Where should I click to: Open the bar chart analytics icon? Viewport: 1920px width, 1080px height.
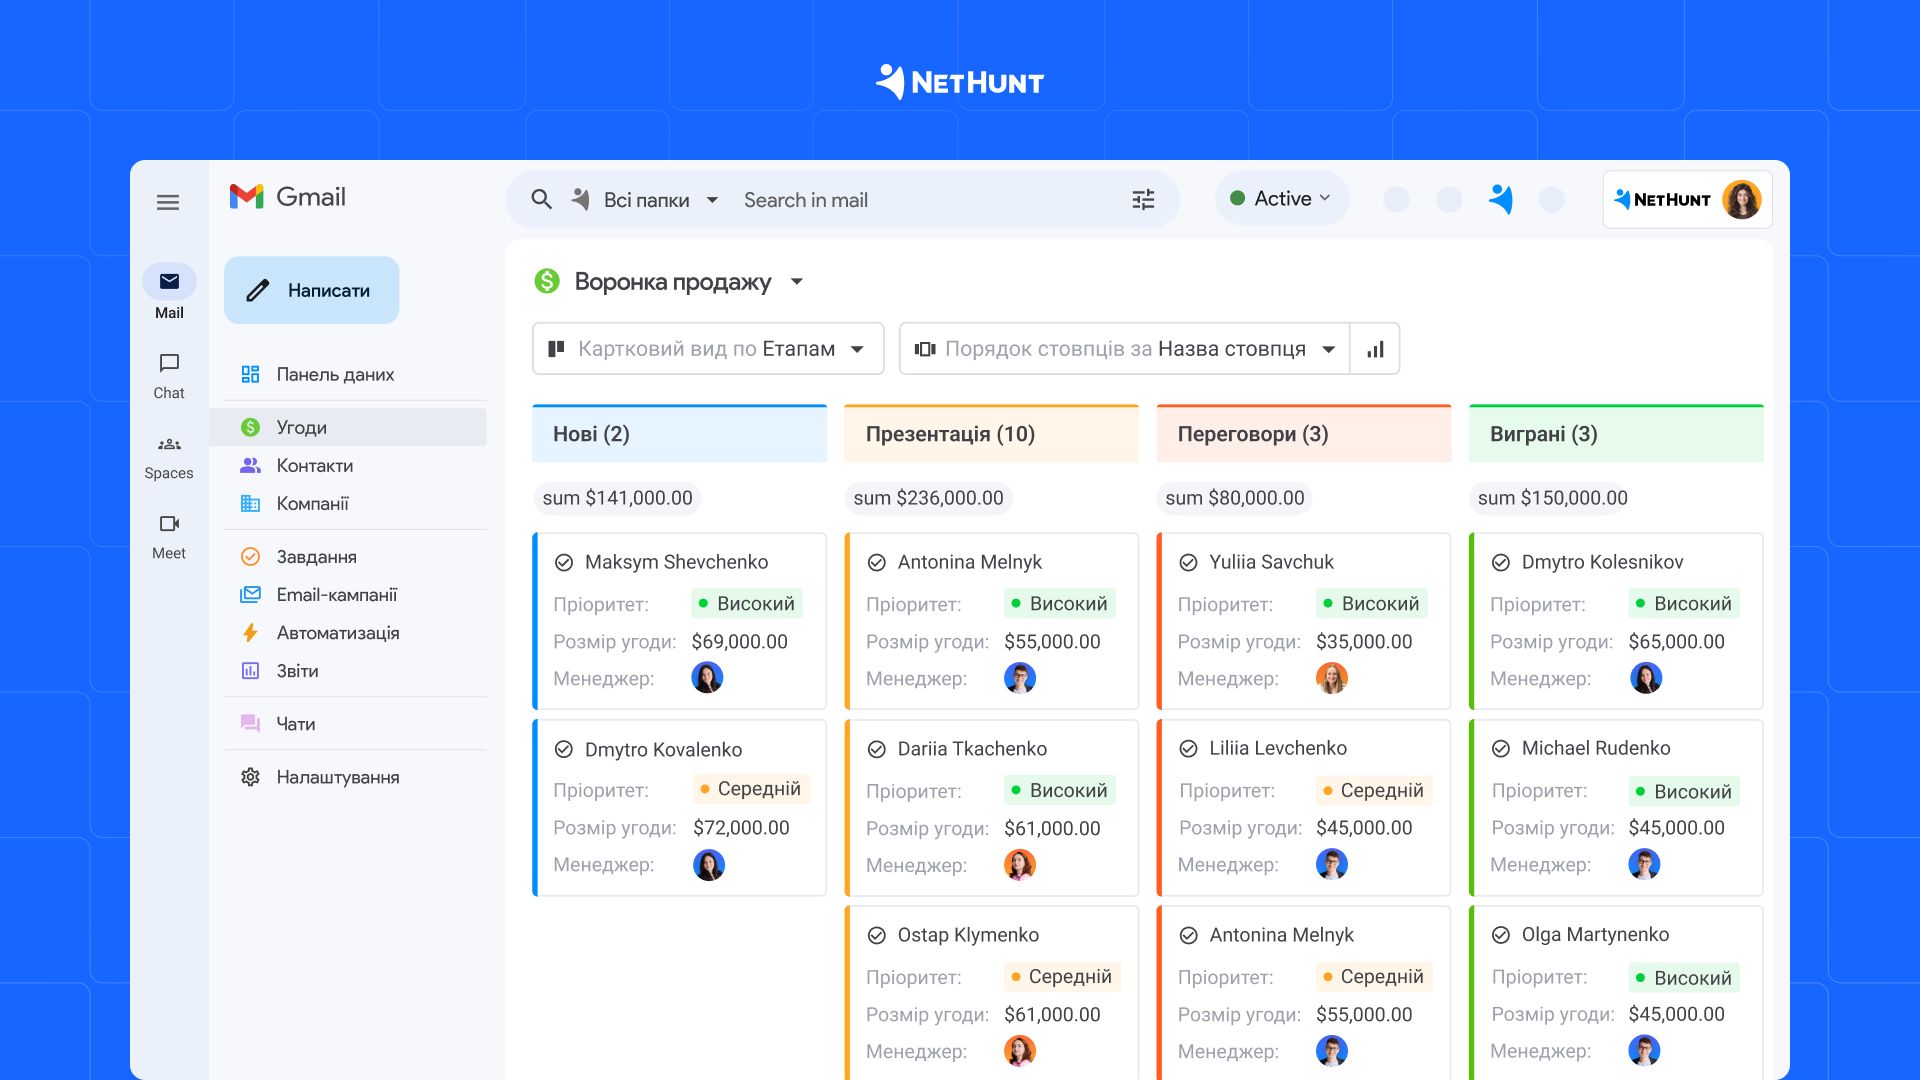(x=1377, y=348)
